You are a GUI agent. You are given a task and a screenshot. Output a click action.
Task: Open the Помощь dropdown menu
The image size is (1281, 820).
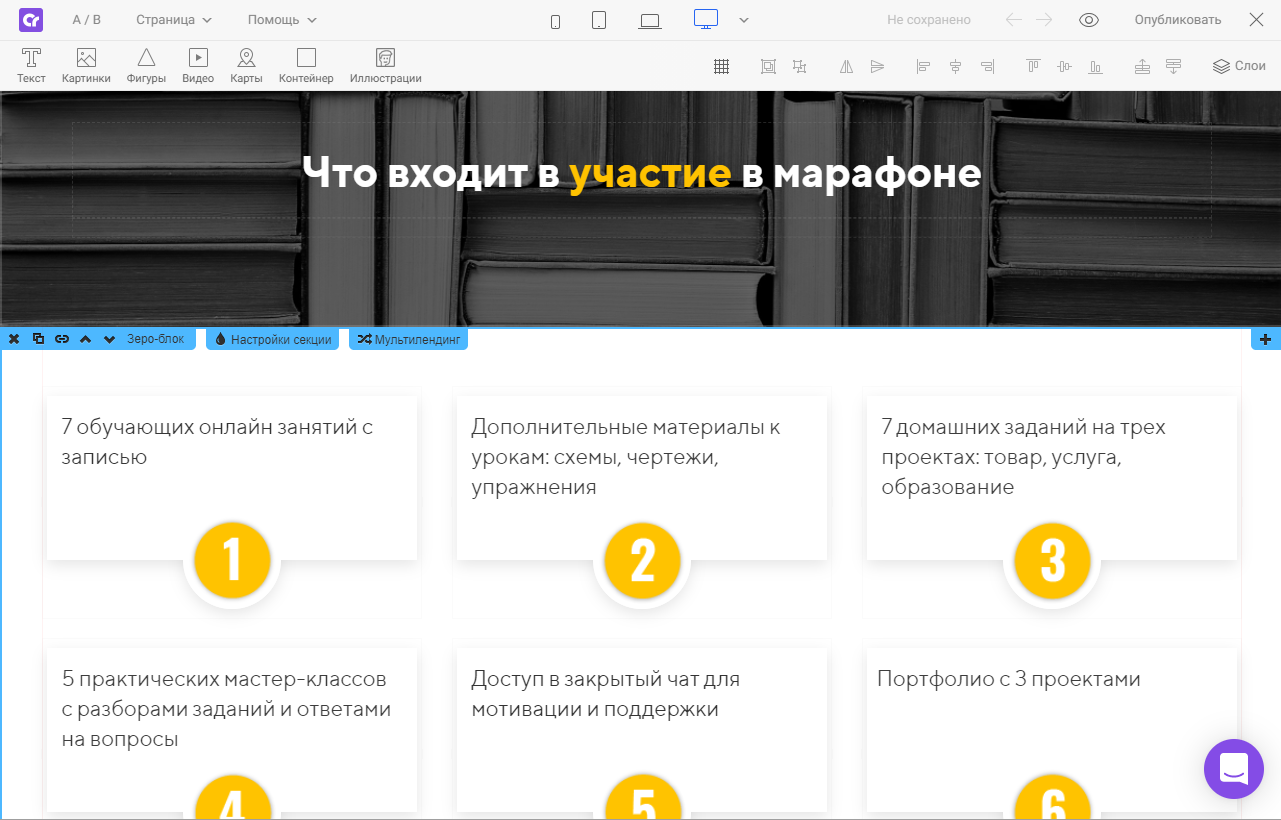pos(282,20)
